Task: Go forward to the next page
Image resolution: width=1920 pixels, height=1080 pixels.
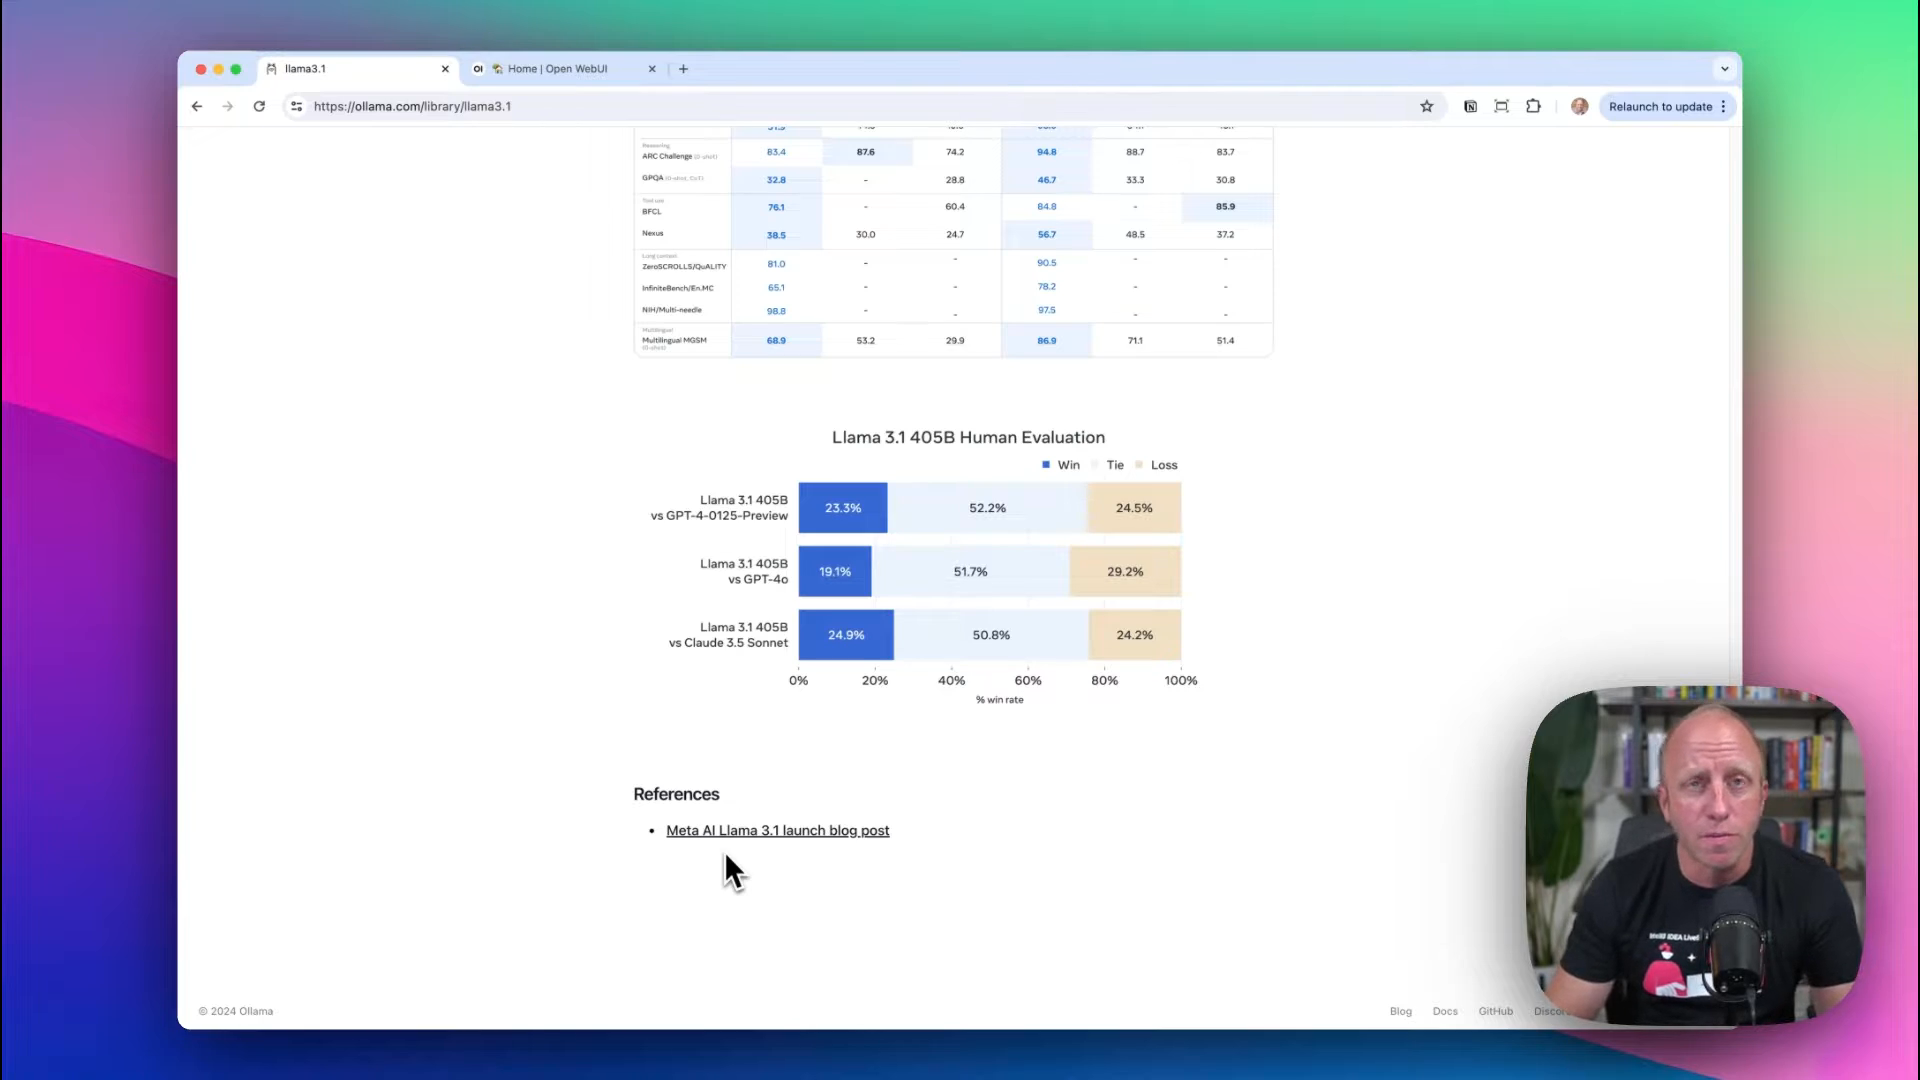Action: point(228,107)
